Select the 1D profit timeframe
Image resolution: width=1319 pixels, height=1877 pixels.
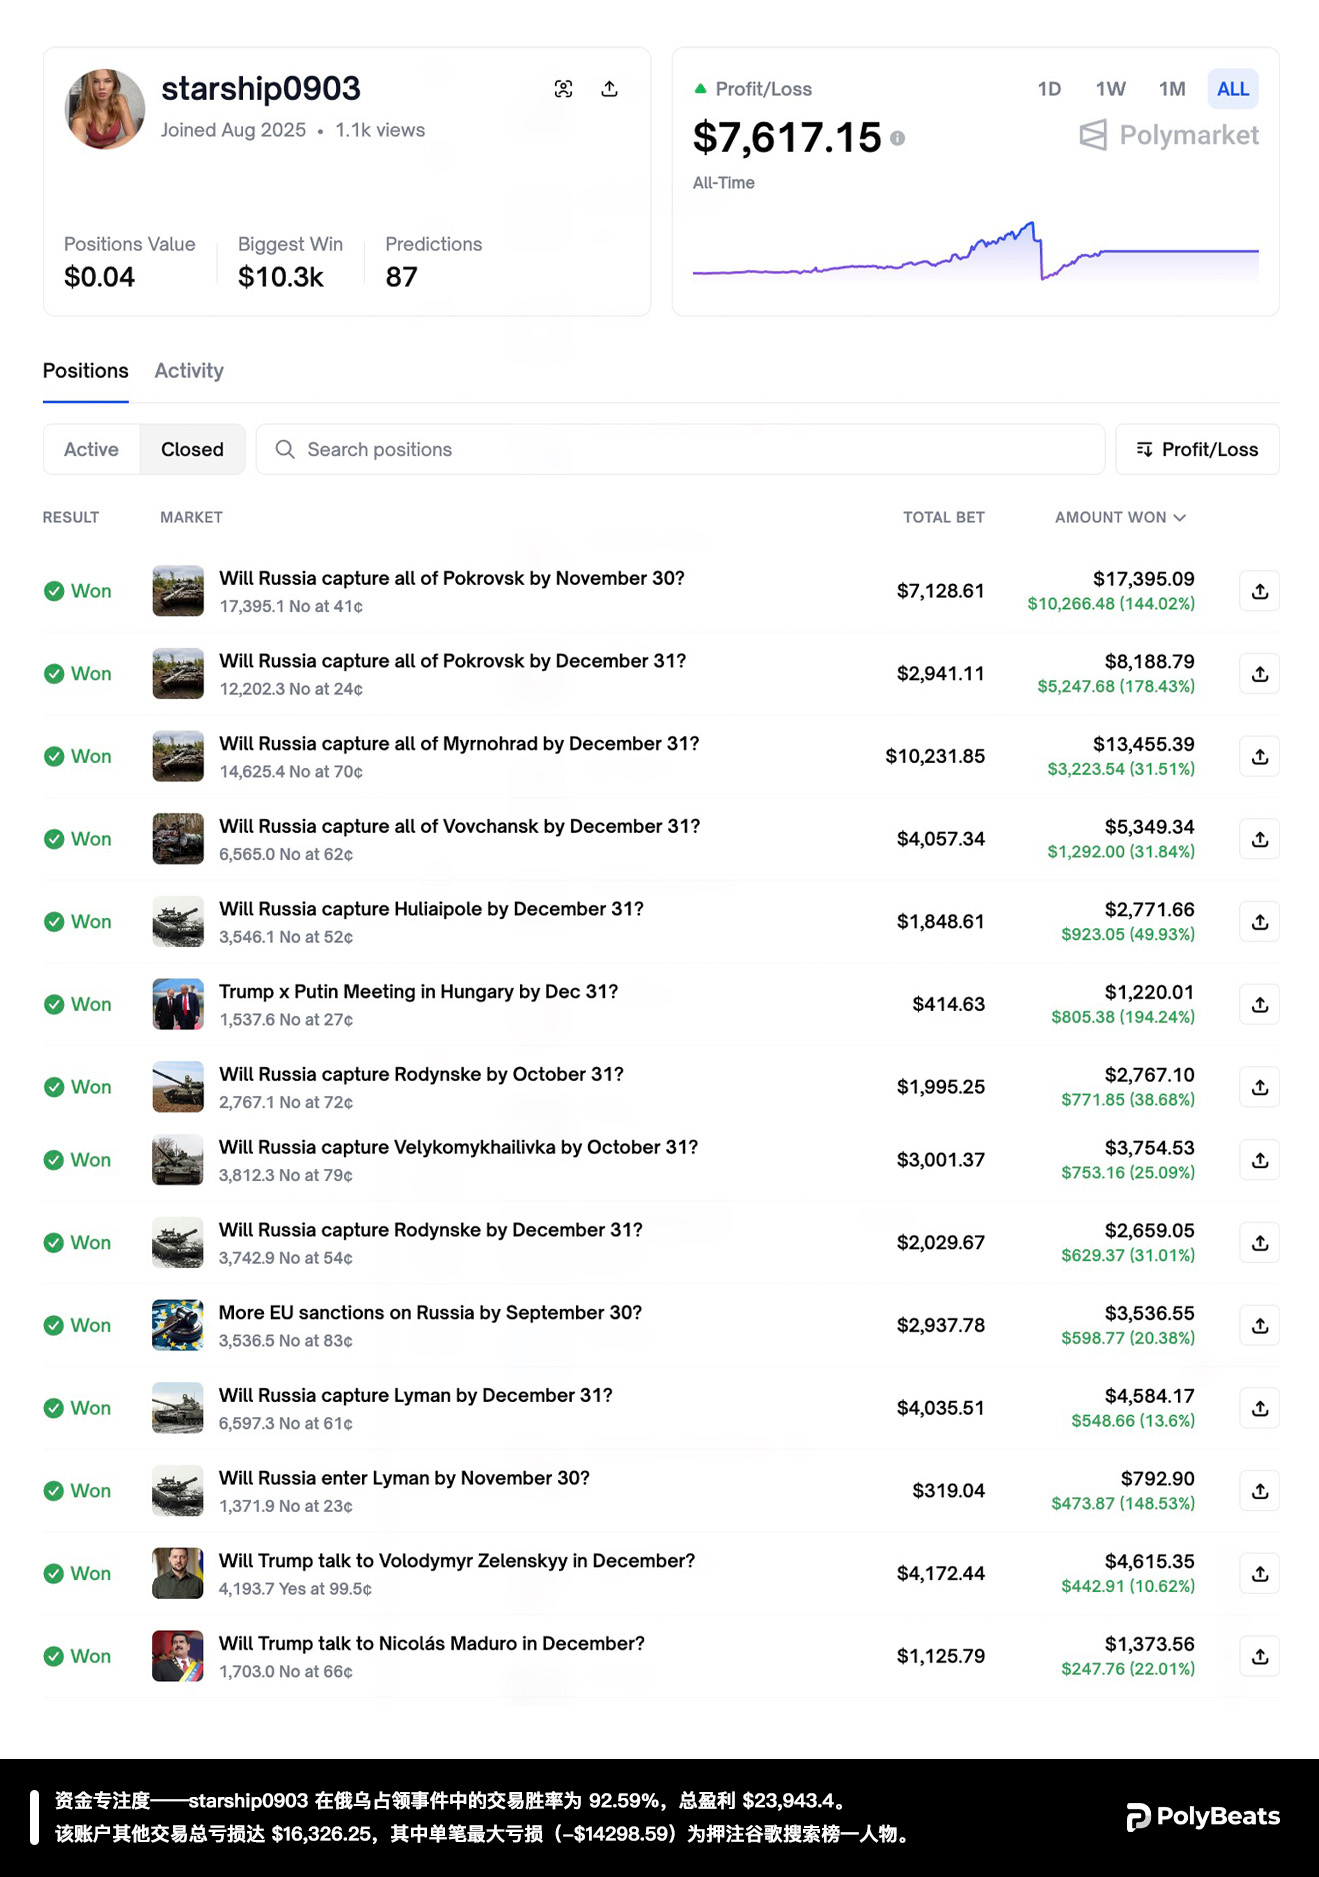pyautogui.click(x=1049, y=89)
